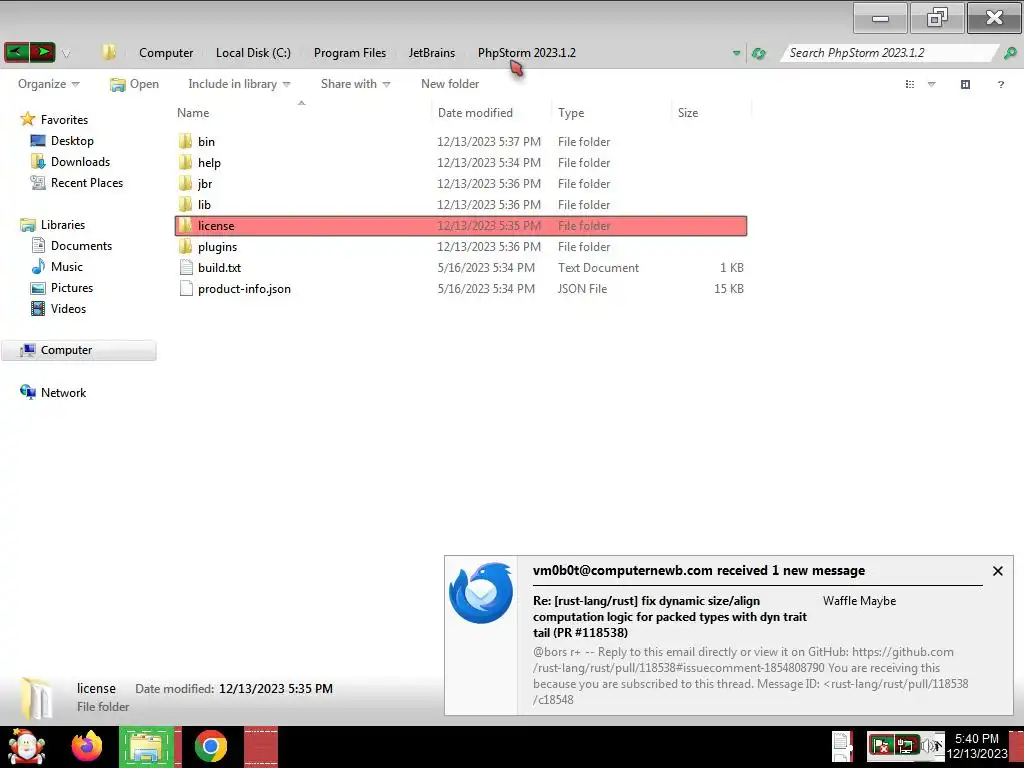1024x768 pixels.
Task: Dismiss the Thunderbird notification with X
Action: (x=997, y=571)
